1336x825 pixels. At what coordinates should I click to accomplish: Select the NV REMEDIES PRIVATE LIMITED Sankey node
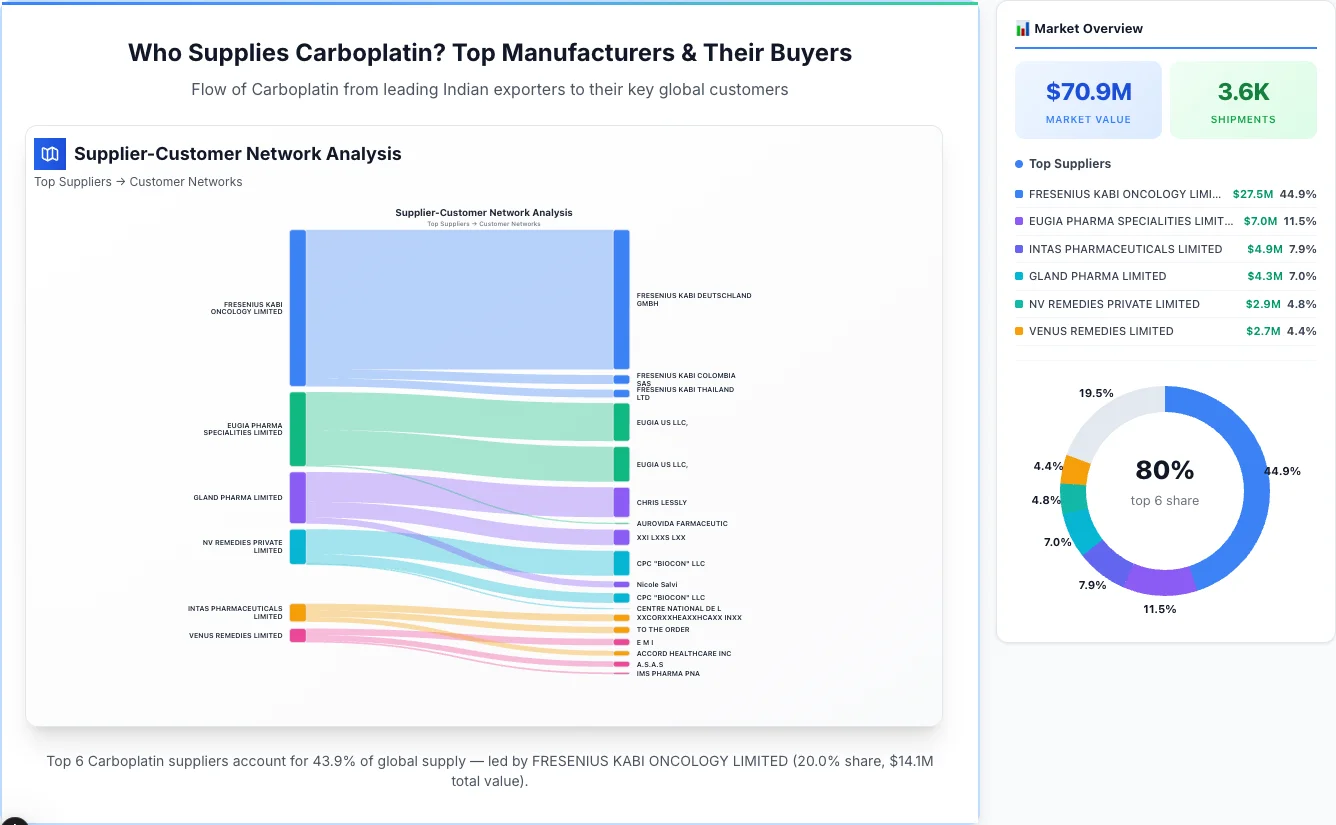click(297, 546)
